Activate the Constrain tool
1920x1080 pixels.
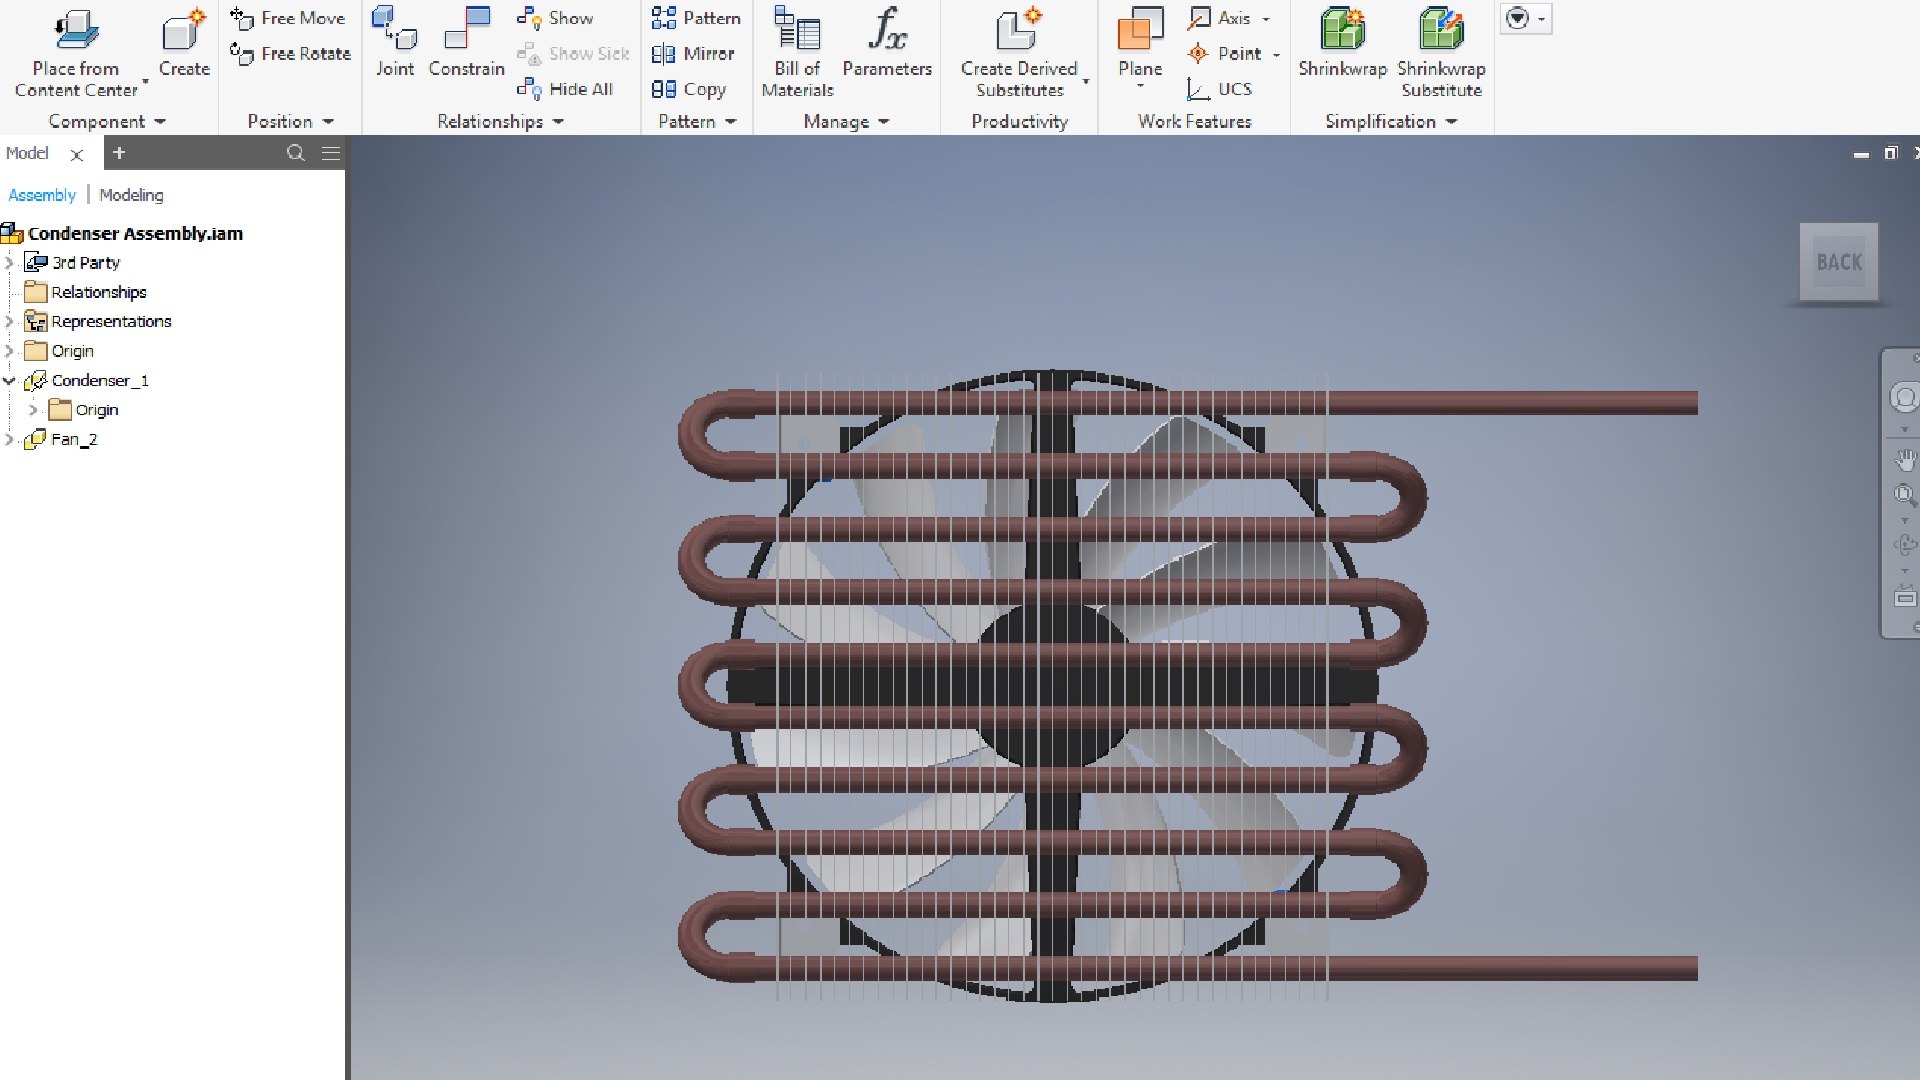[x=467, y=42]
